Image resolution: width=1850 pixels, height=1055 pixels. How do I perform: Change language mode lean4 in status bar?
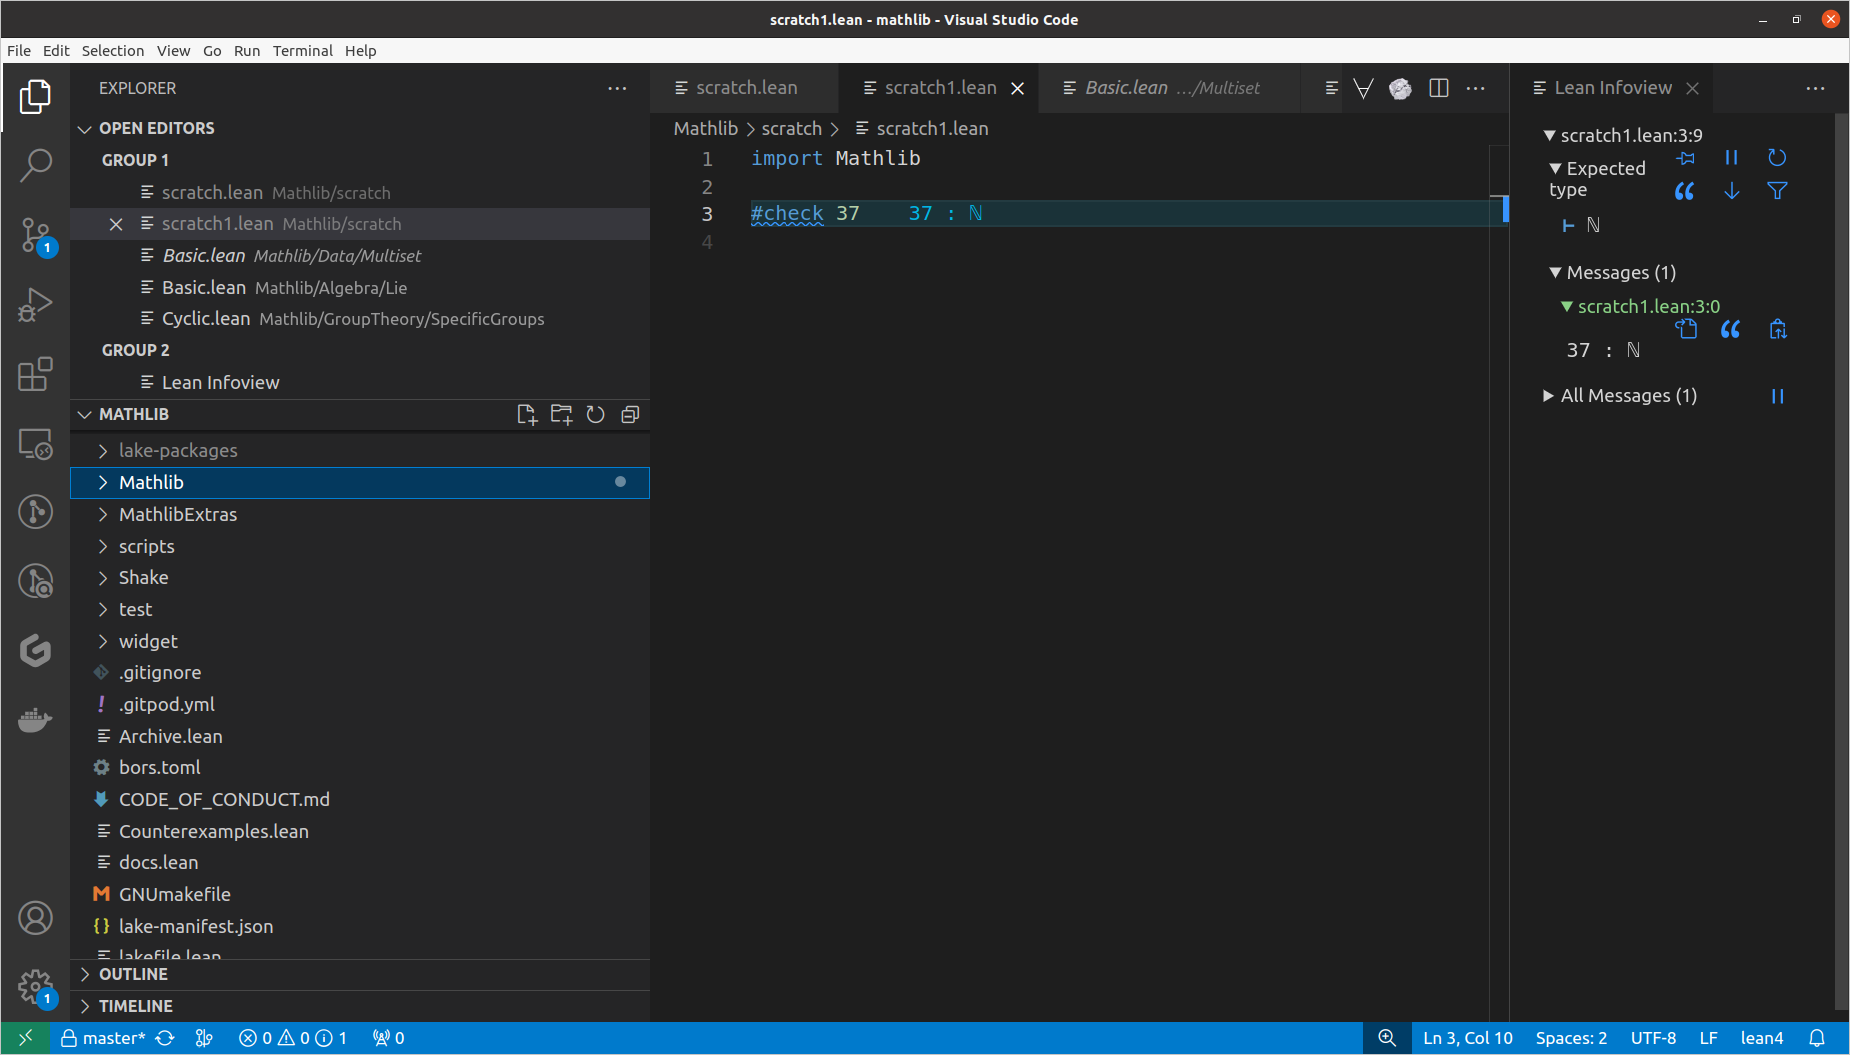pos(1762,1038)
